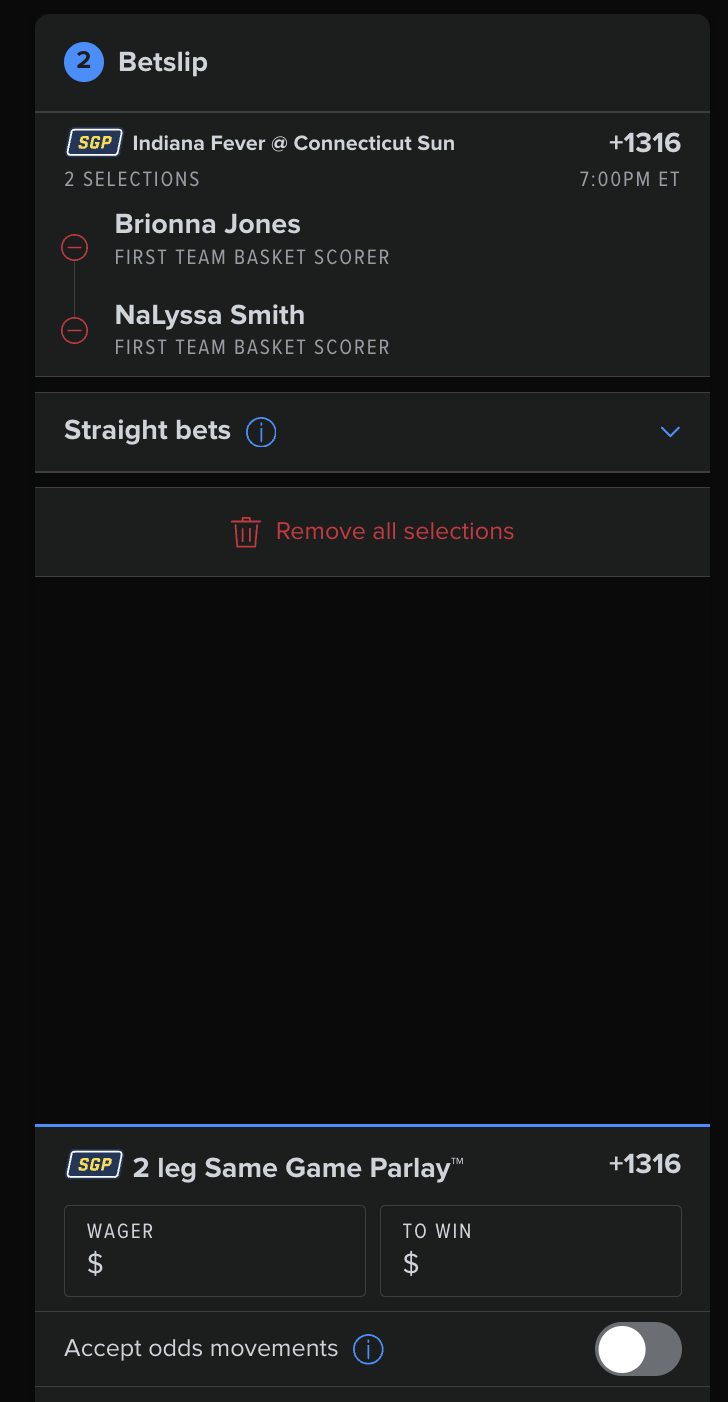Click the red trash can icon
The height and width of the screenshot is (1402, 728).
click(x=246, y=532)
